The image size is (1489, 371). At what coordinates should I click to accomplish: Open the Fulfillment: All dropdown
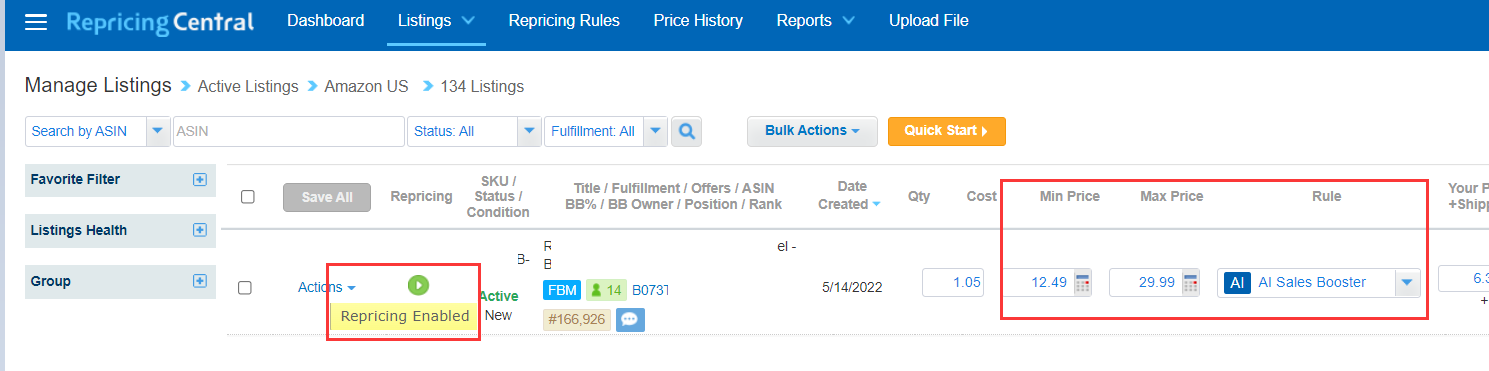(x=605, y=131)
